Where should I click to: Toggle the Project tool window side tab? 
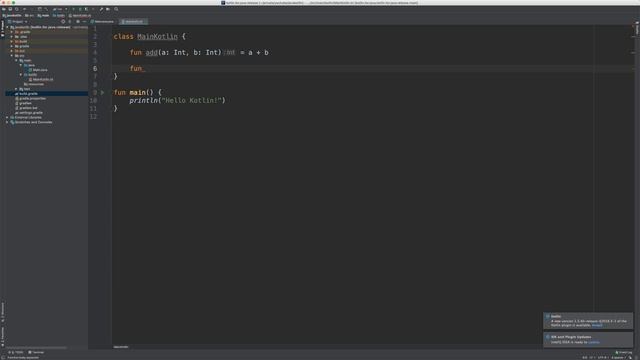point(2,29)
